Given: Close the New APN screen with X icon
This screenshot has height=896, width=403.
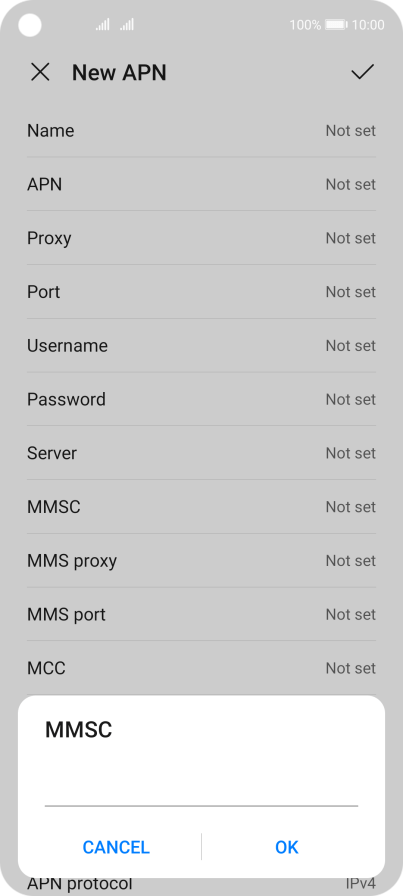Looking at the screenshot, I should coord(40,73).
